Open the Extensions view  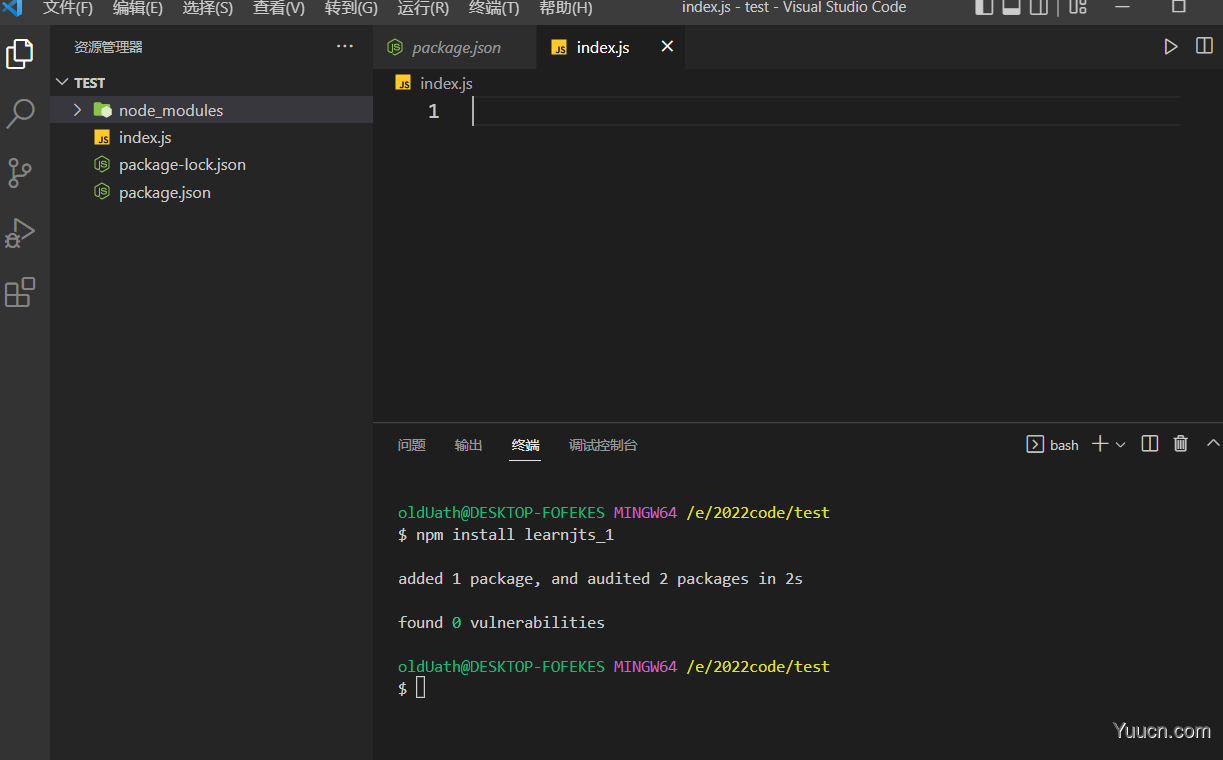[20, 293]
